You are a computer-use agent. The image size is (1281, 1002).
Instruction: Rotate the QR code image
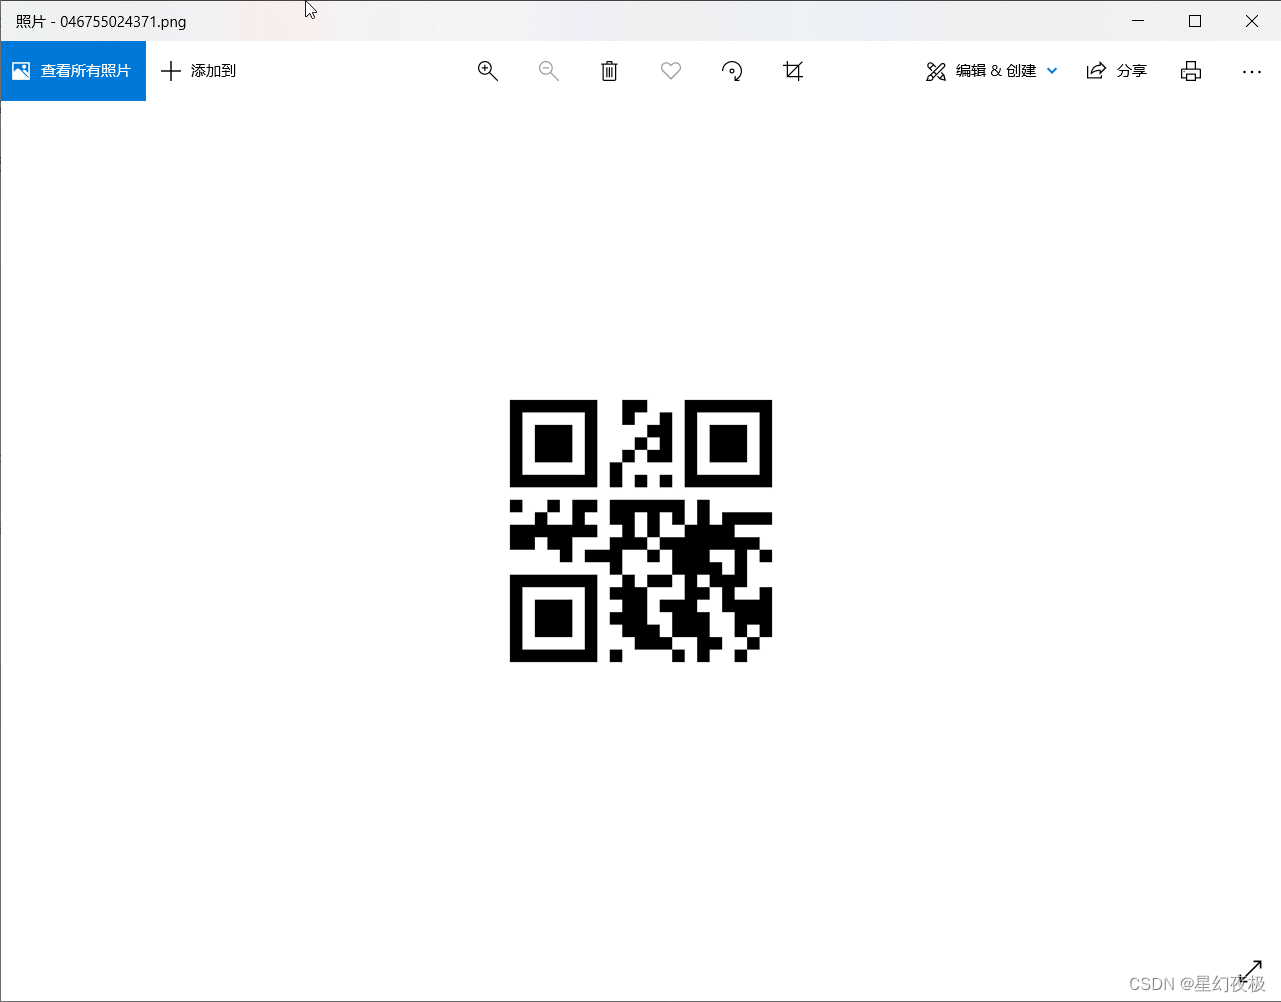[732, 70]
